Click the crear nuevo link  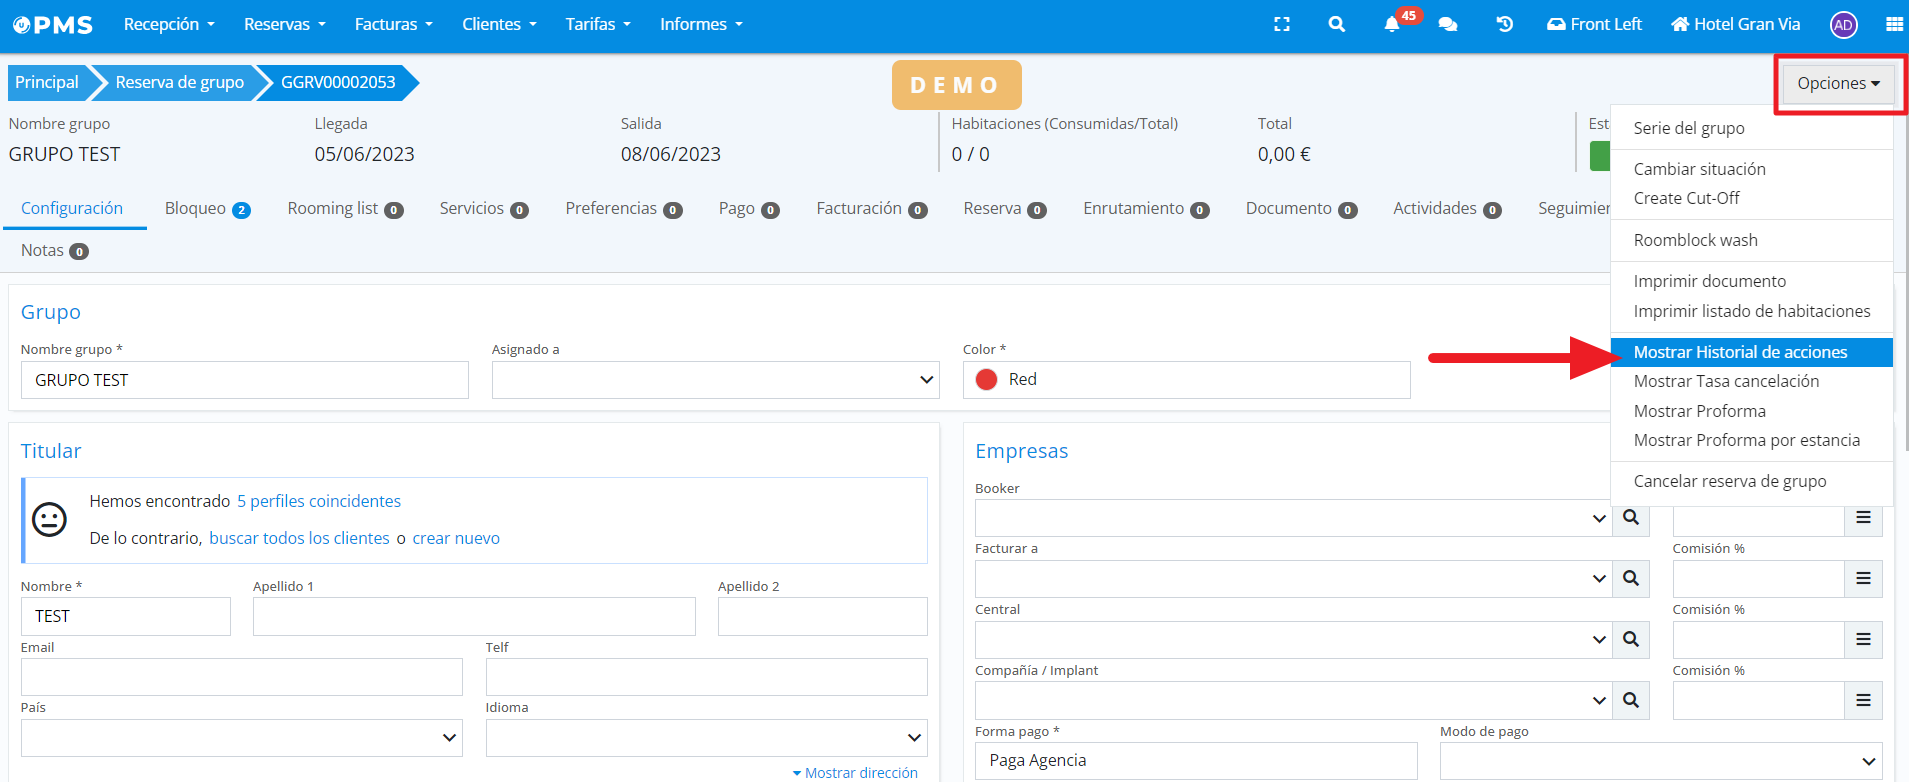(456, 538)
